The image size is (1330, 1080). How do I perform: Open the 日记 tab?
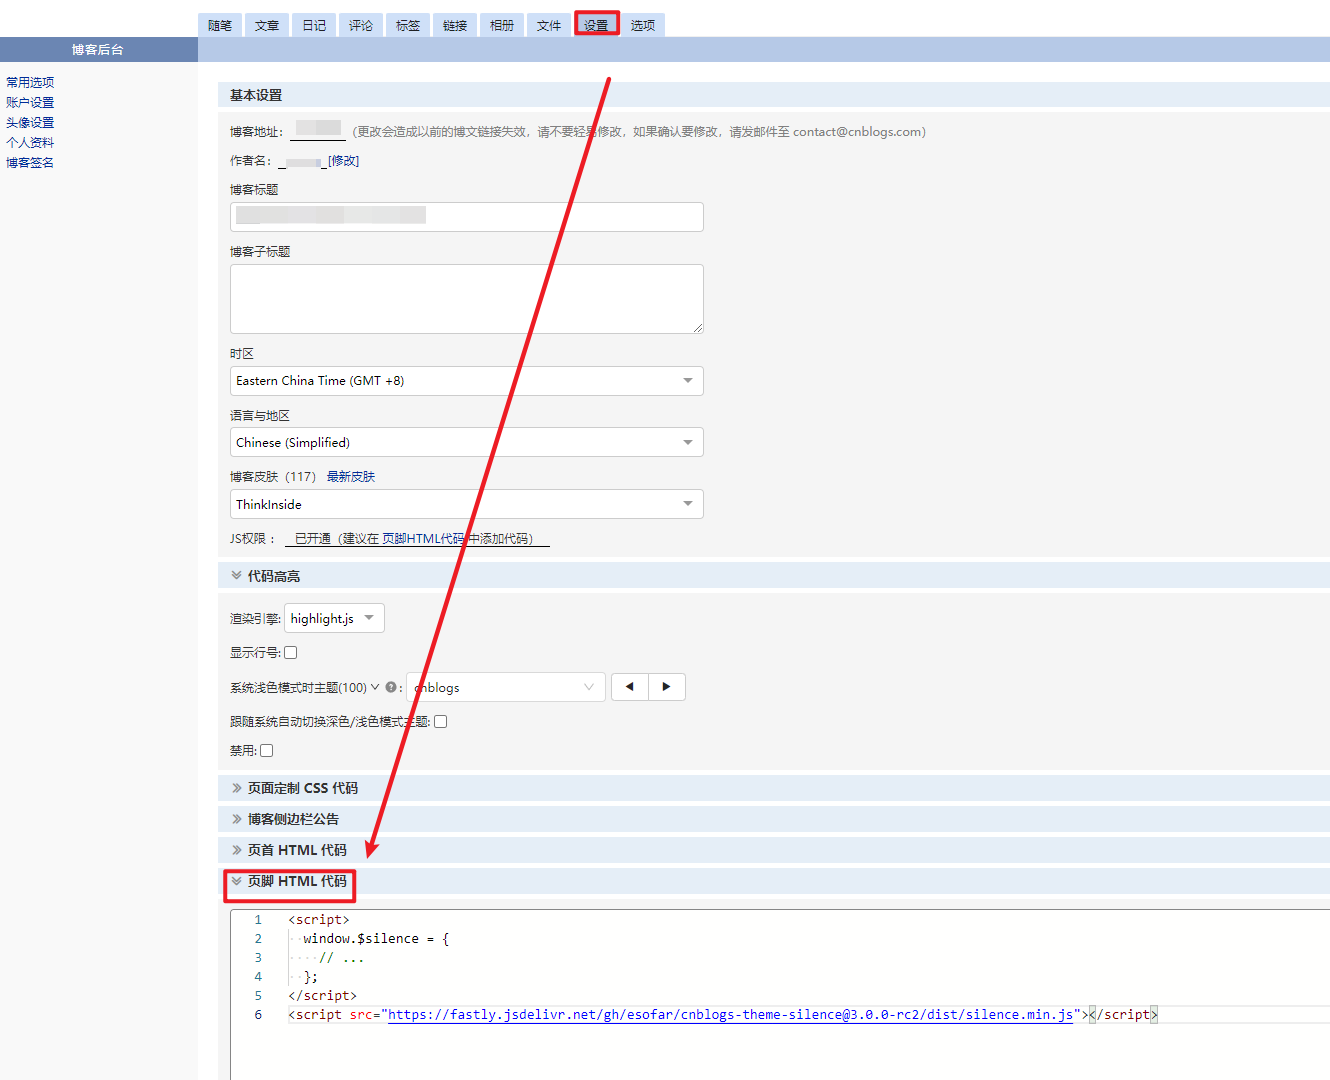point(314,25)
